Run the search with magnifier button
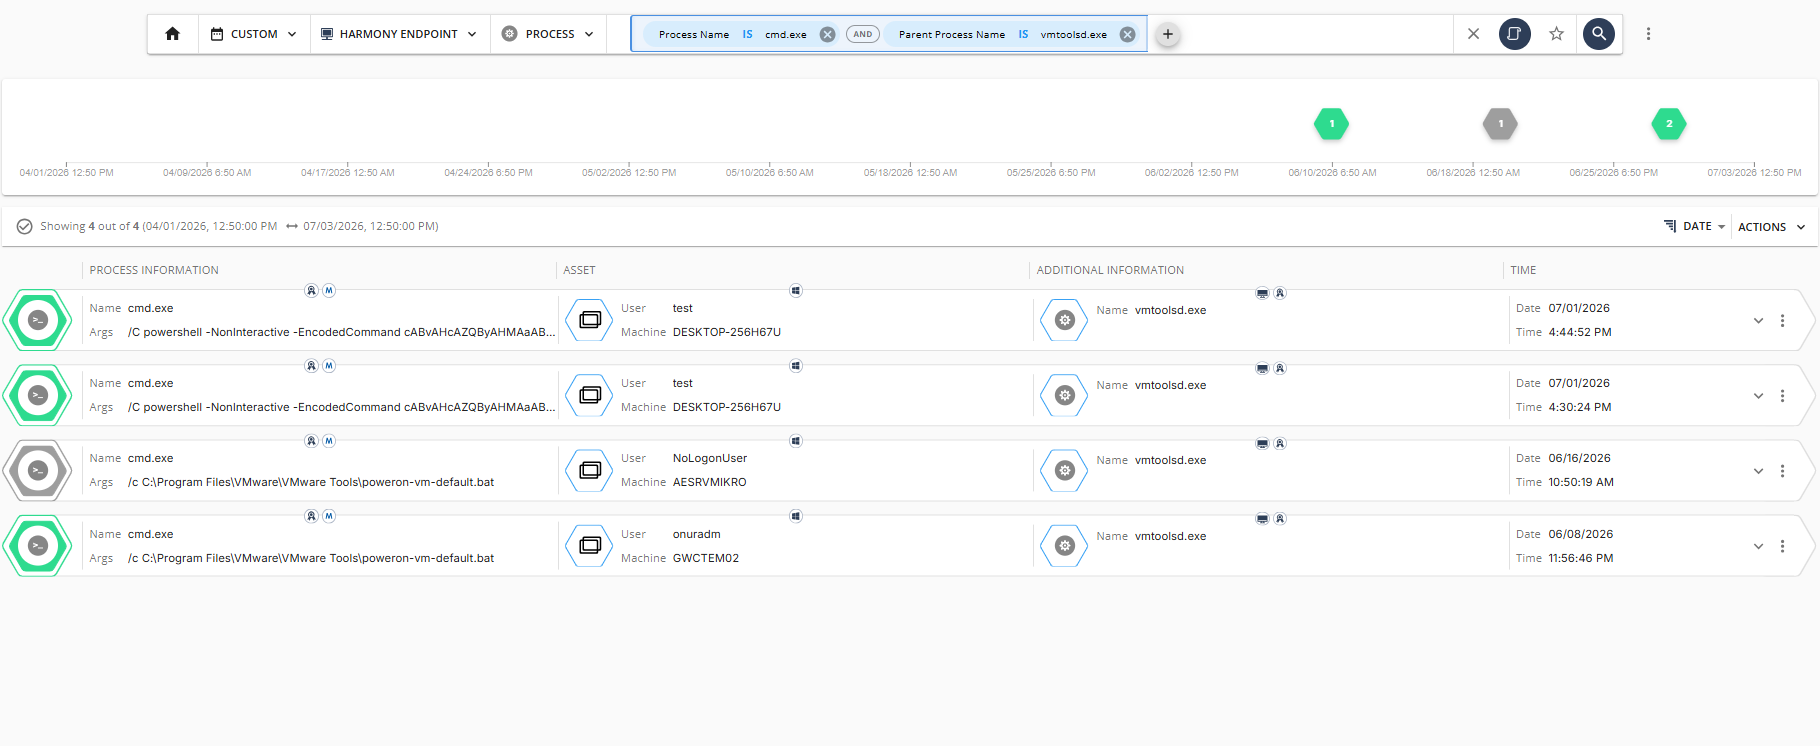 1598,34
